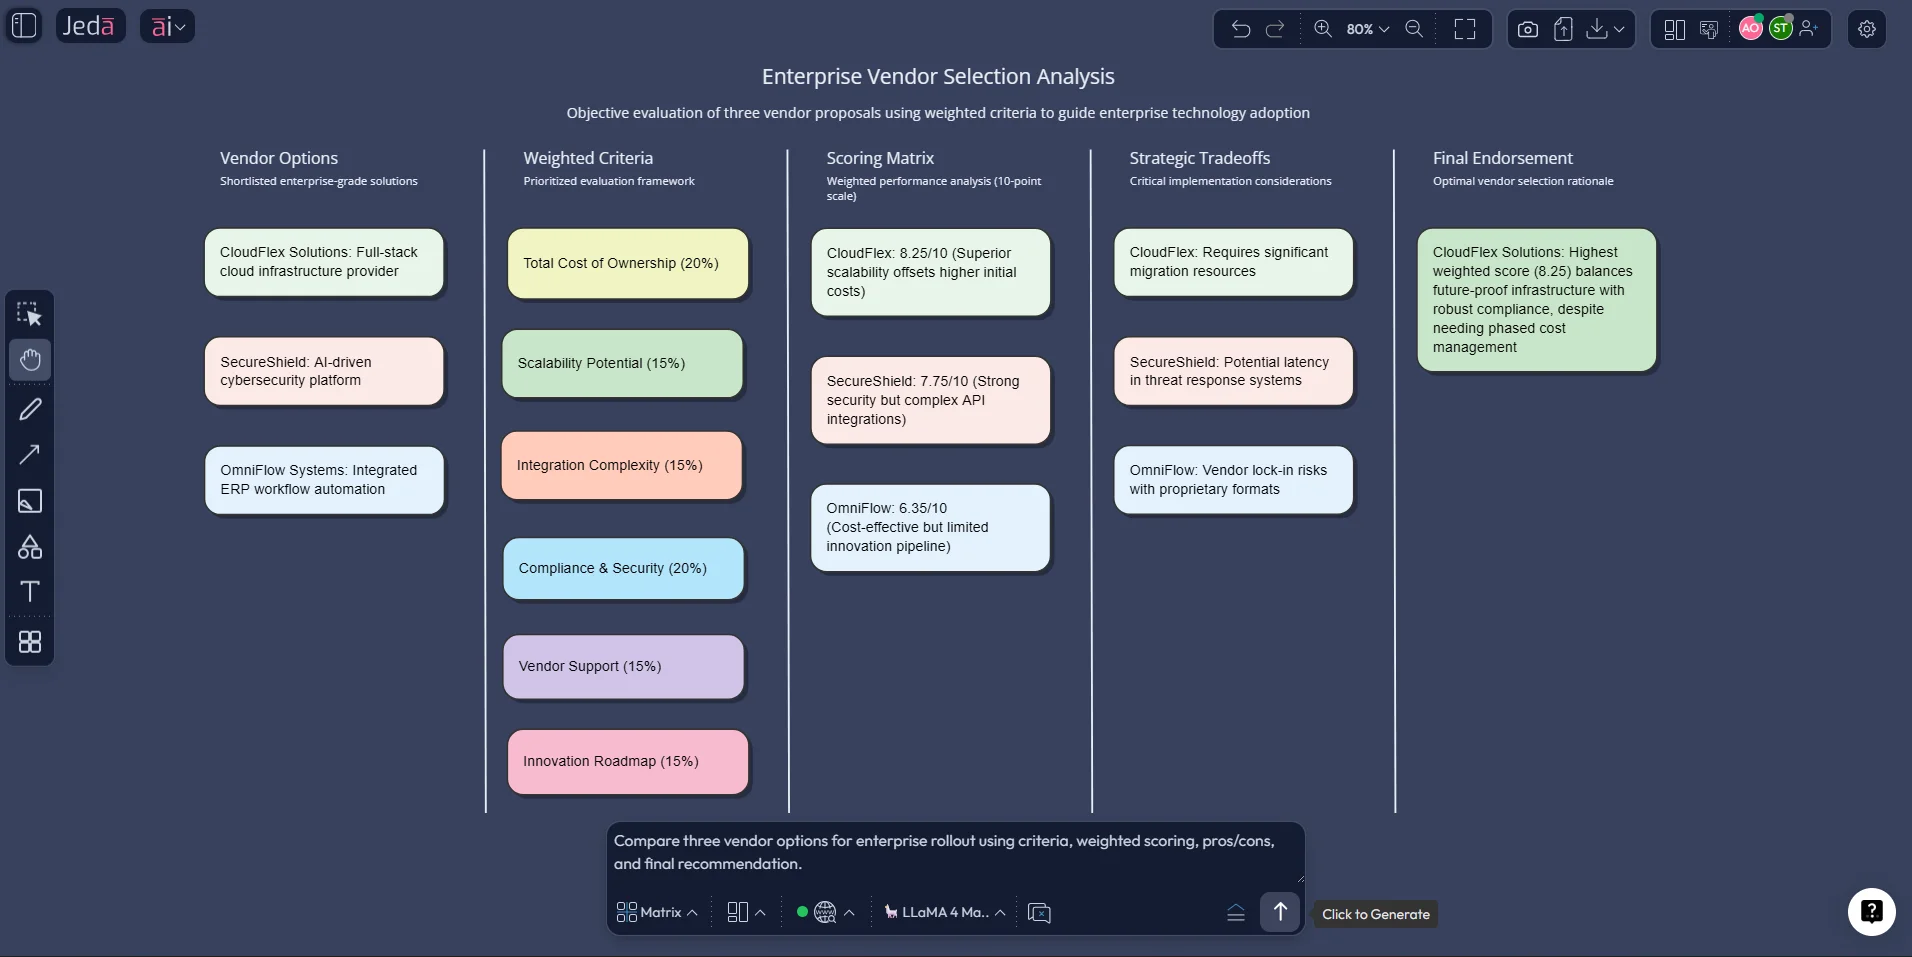Enter fullscreen mode
The width and height of the screenshot is (1912, 957).
[1465, 29]
